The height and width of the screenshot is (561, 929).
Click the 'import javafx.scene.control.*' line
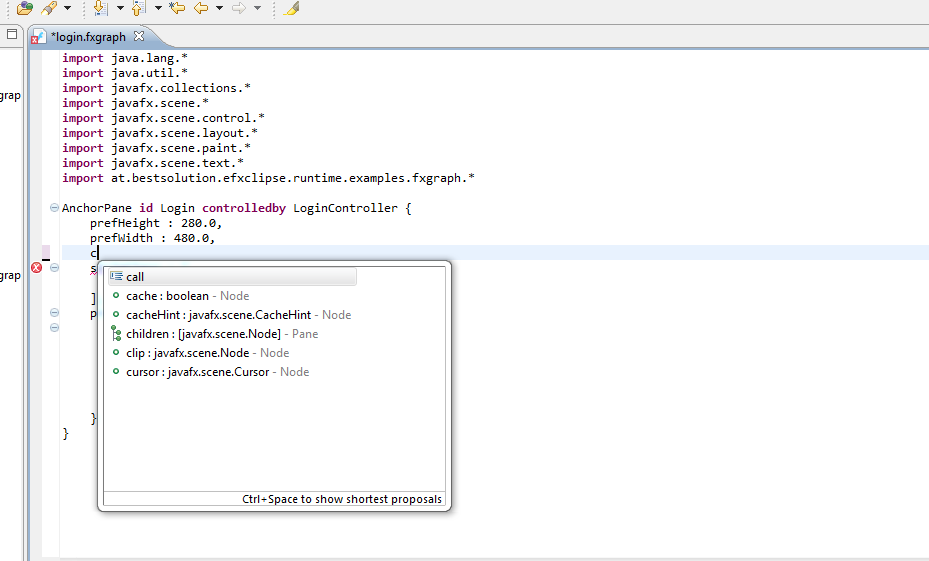point(164,118)
